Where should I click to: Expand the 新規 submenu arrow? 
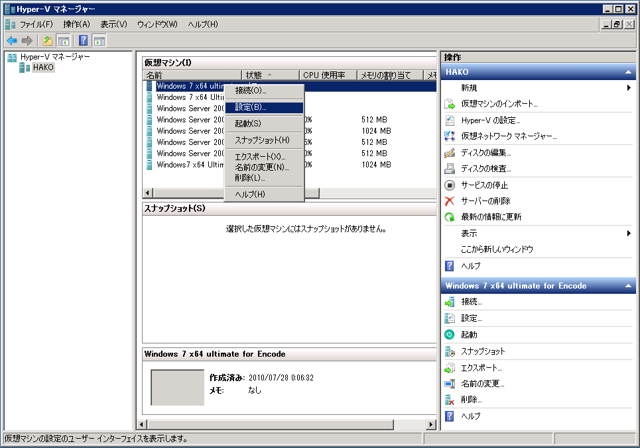[629, 88]
